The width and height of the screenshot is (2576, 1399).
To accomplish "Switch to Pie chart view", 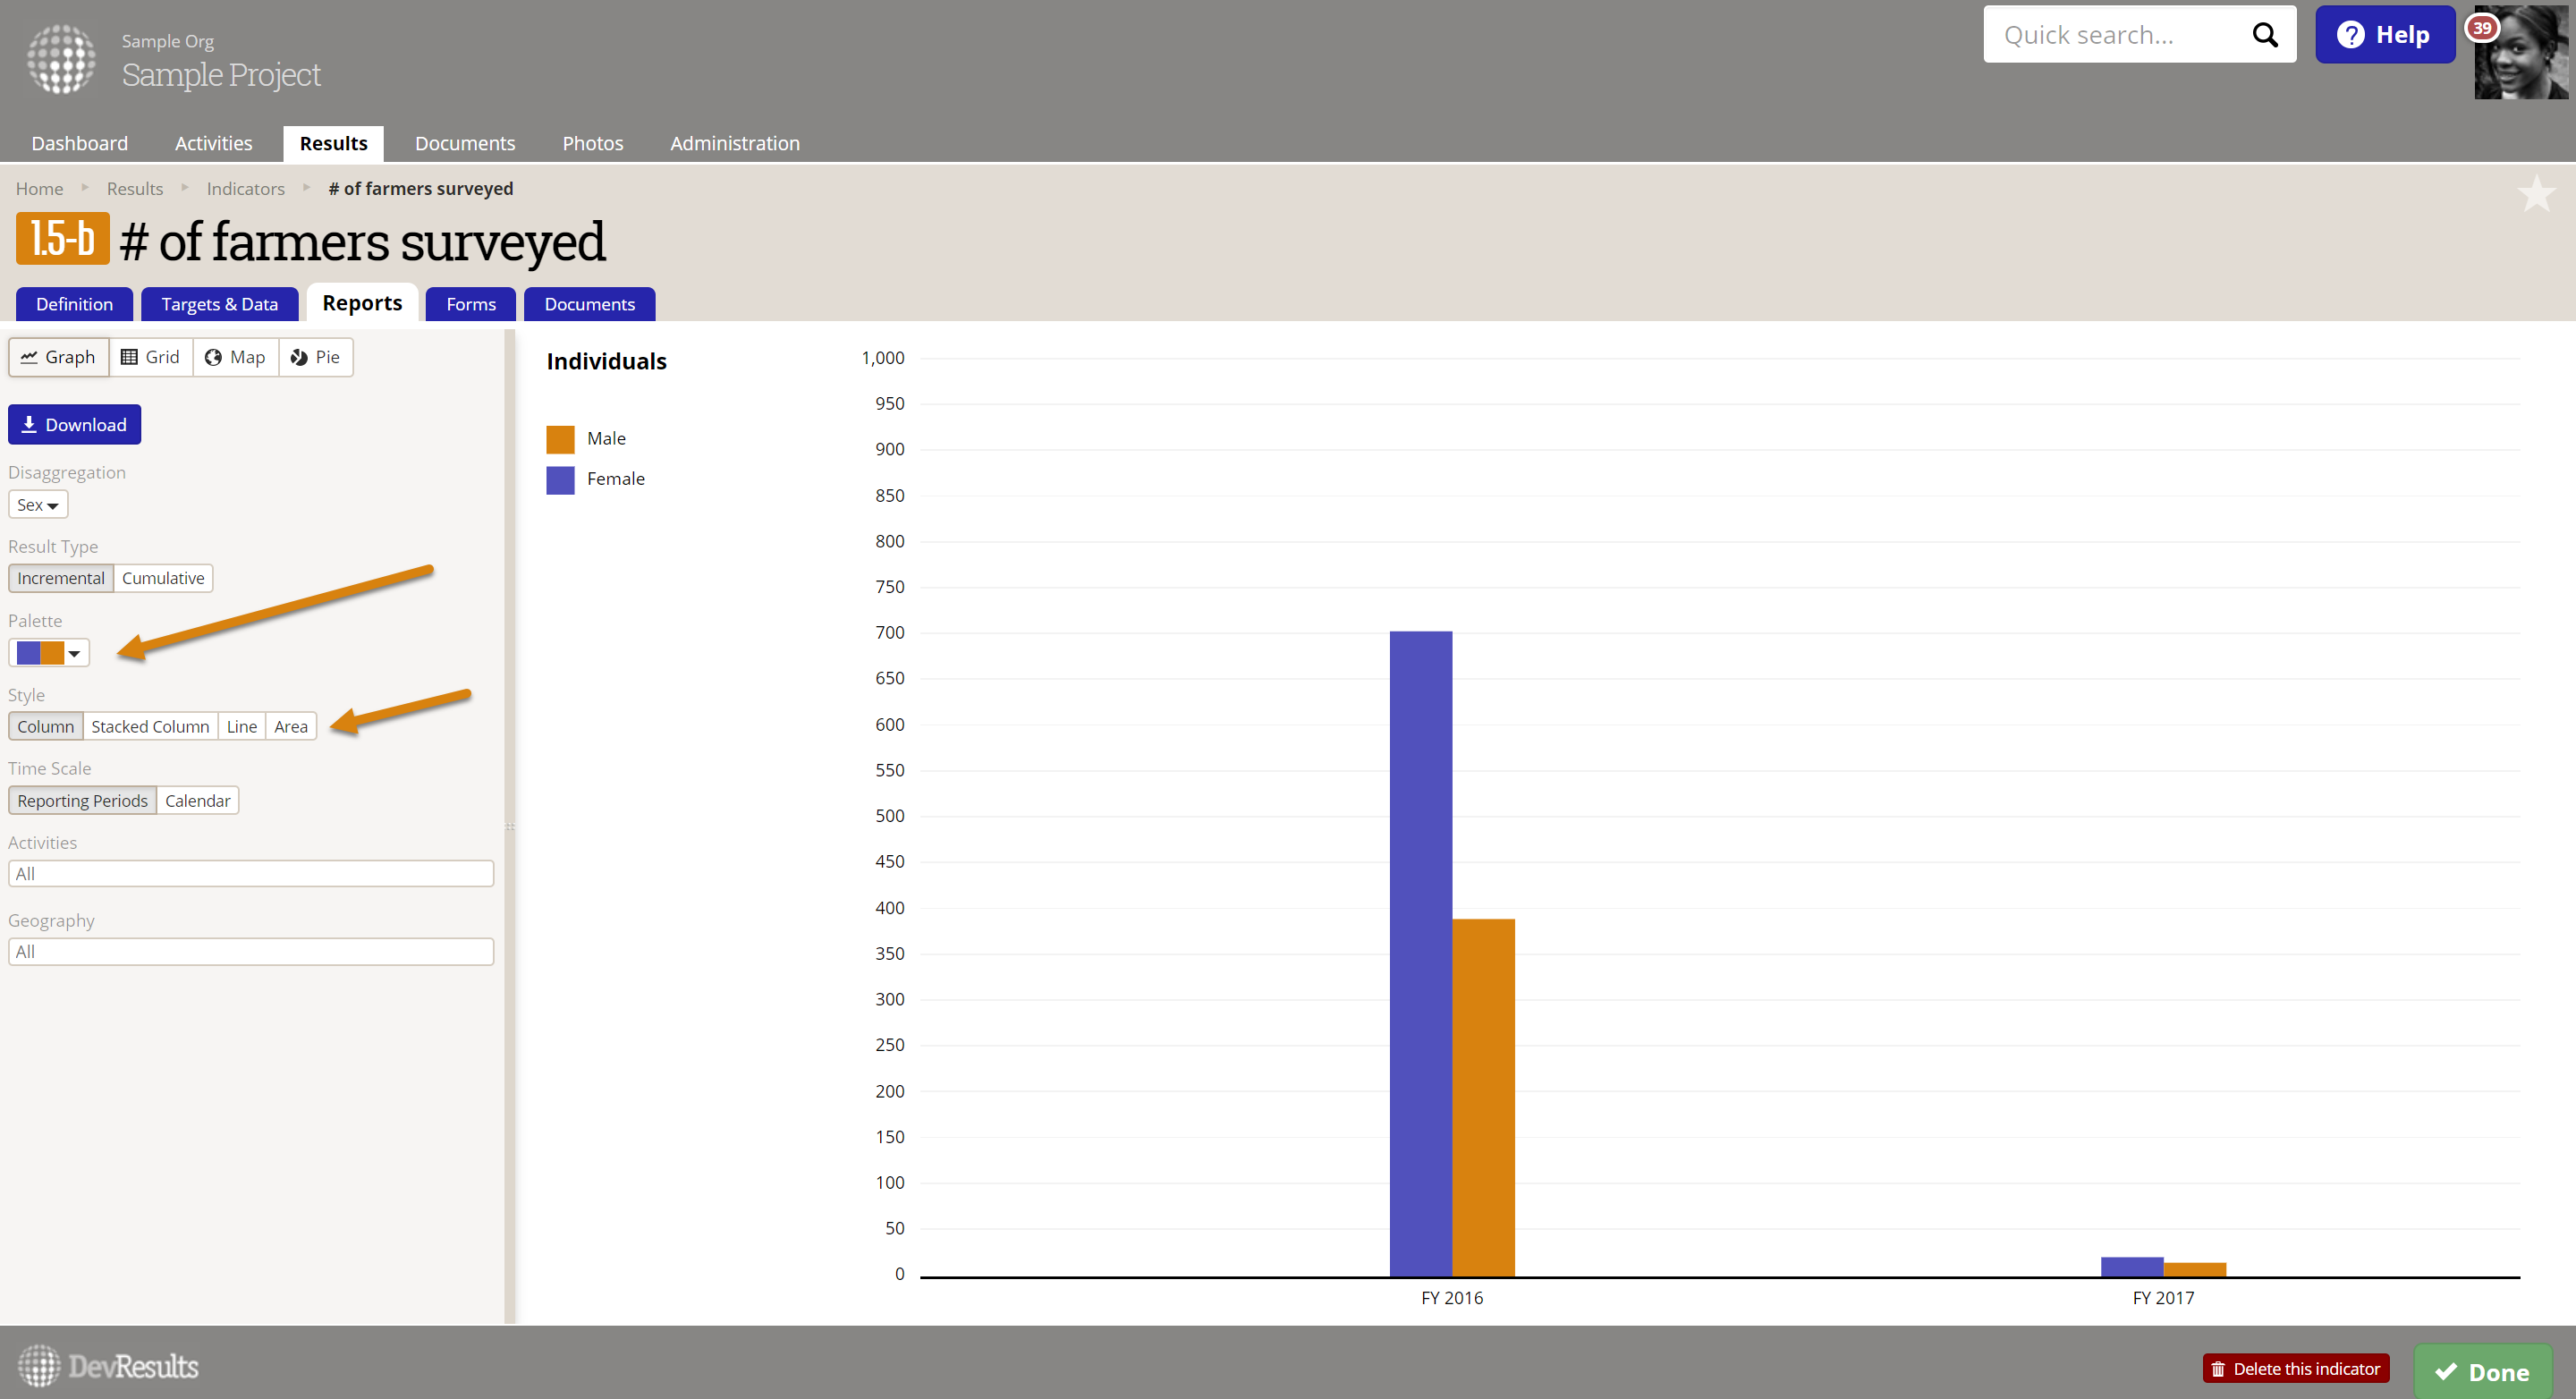I will (x=315, y=357).
